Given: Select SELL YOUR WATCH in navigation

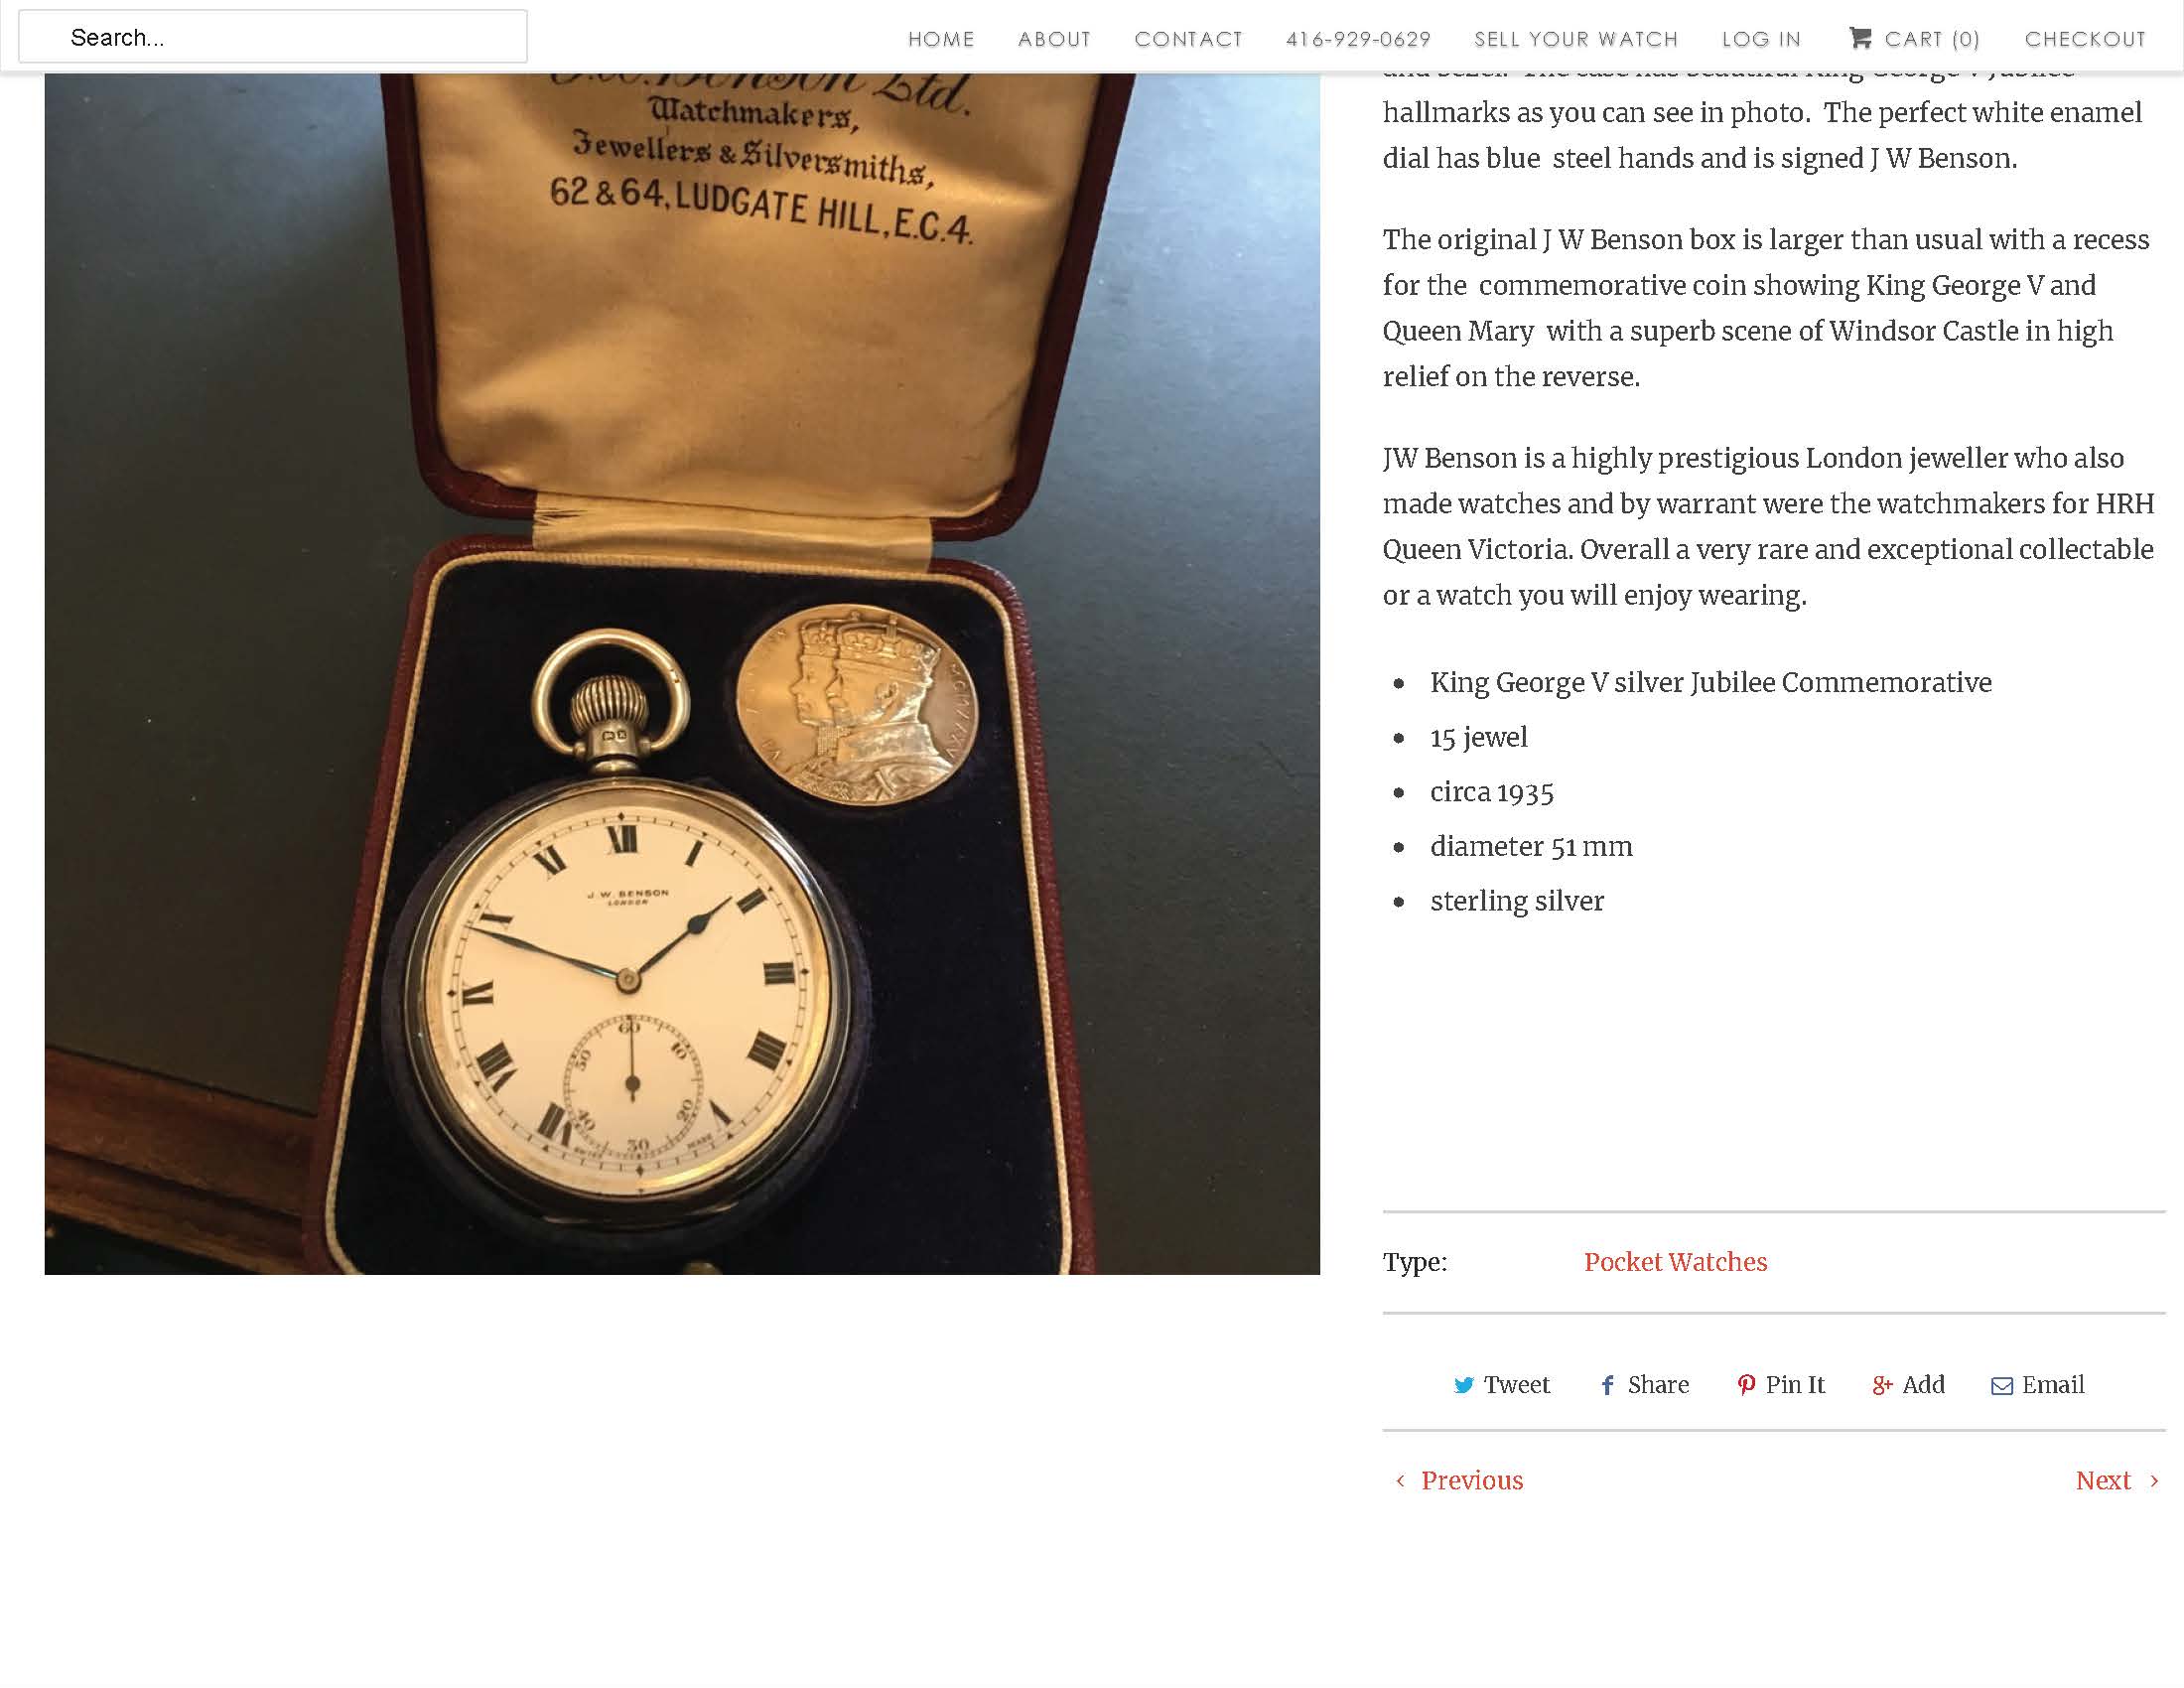Looking at the screenshot, I should point(1576,39).
